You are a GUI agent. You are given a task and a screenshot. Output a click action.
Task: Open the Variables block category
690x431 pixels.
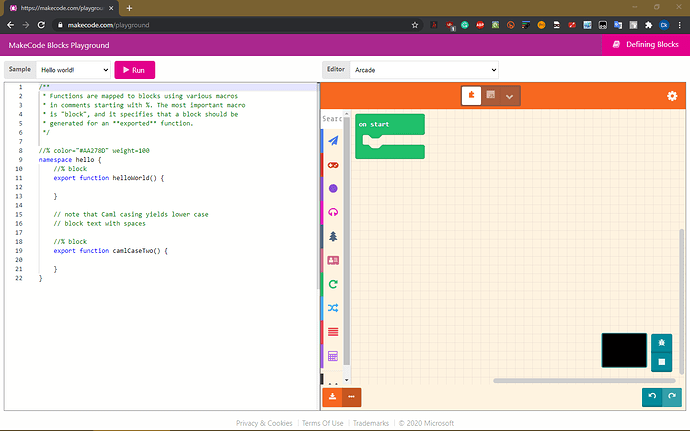333,332
